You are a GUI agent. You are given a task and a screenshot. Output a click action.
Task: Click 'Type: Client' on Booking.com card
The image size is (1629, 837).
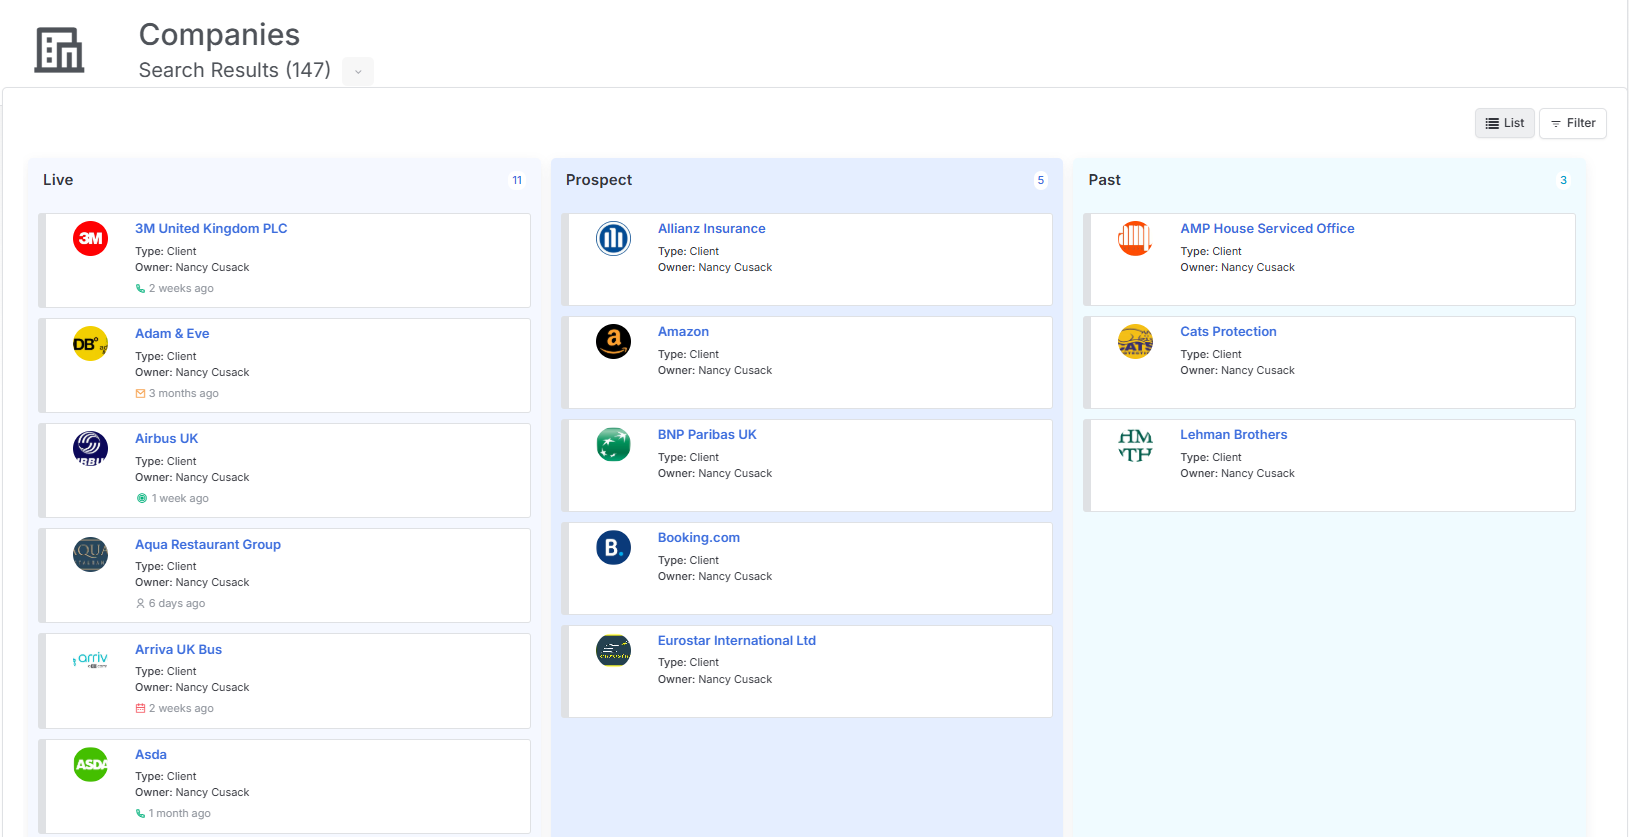click(x=688, y=561)
